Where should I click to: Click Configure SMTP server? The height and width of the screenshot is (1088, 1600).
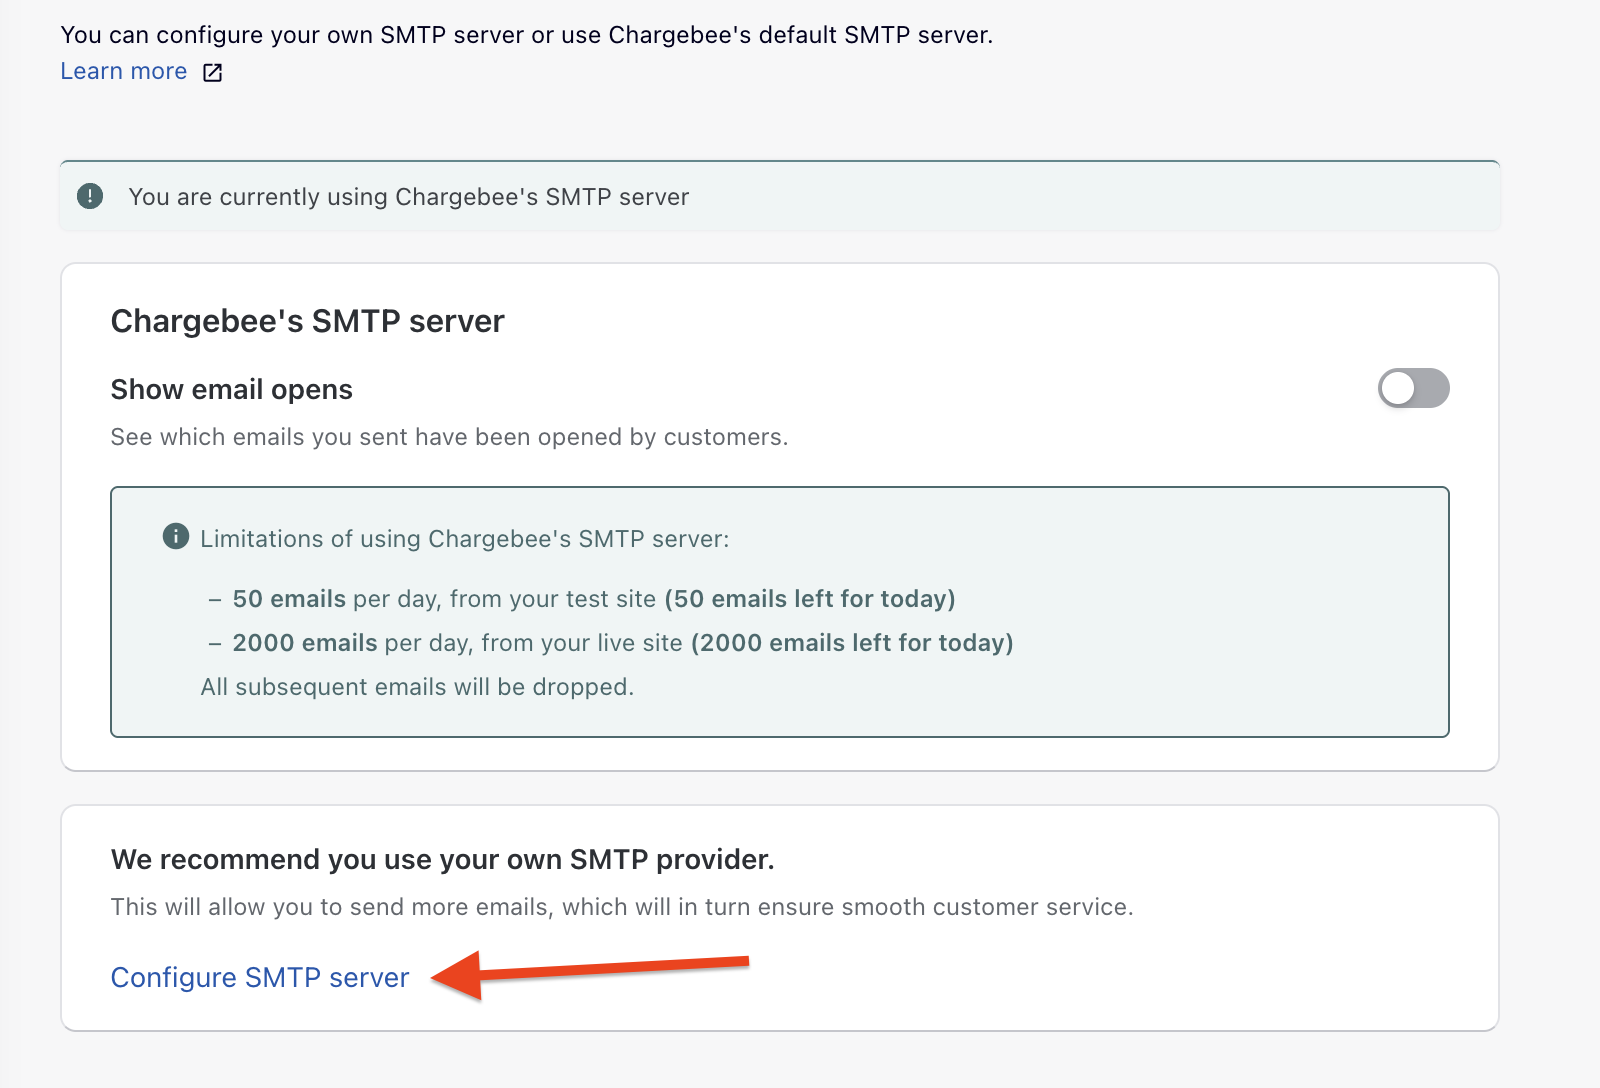[x=259, y=977]
